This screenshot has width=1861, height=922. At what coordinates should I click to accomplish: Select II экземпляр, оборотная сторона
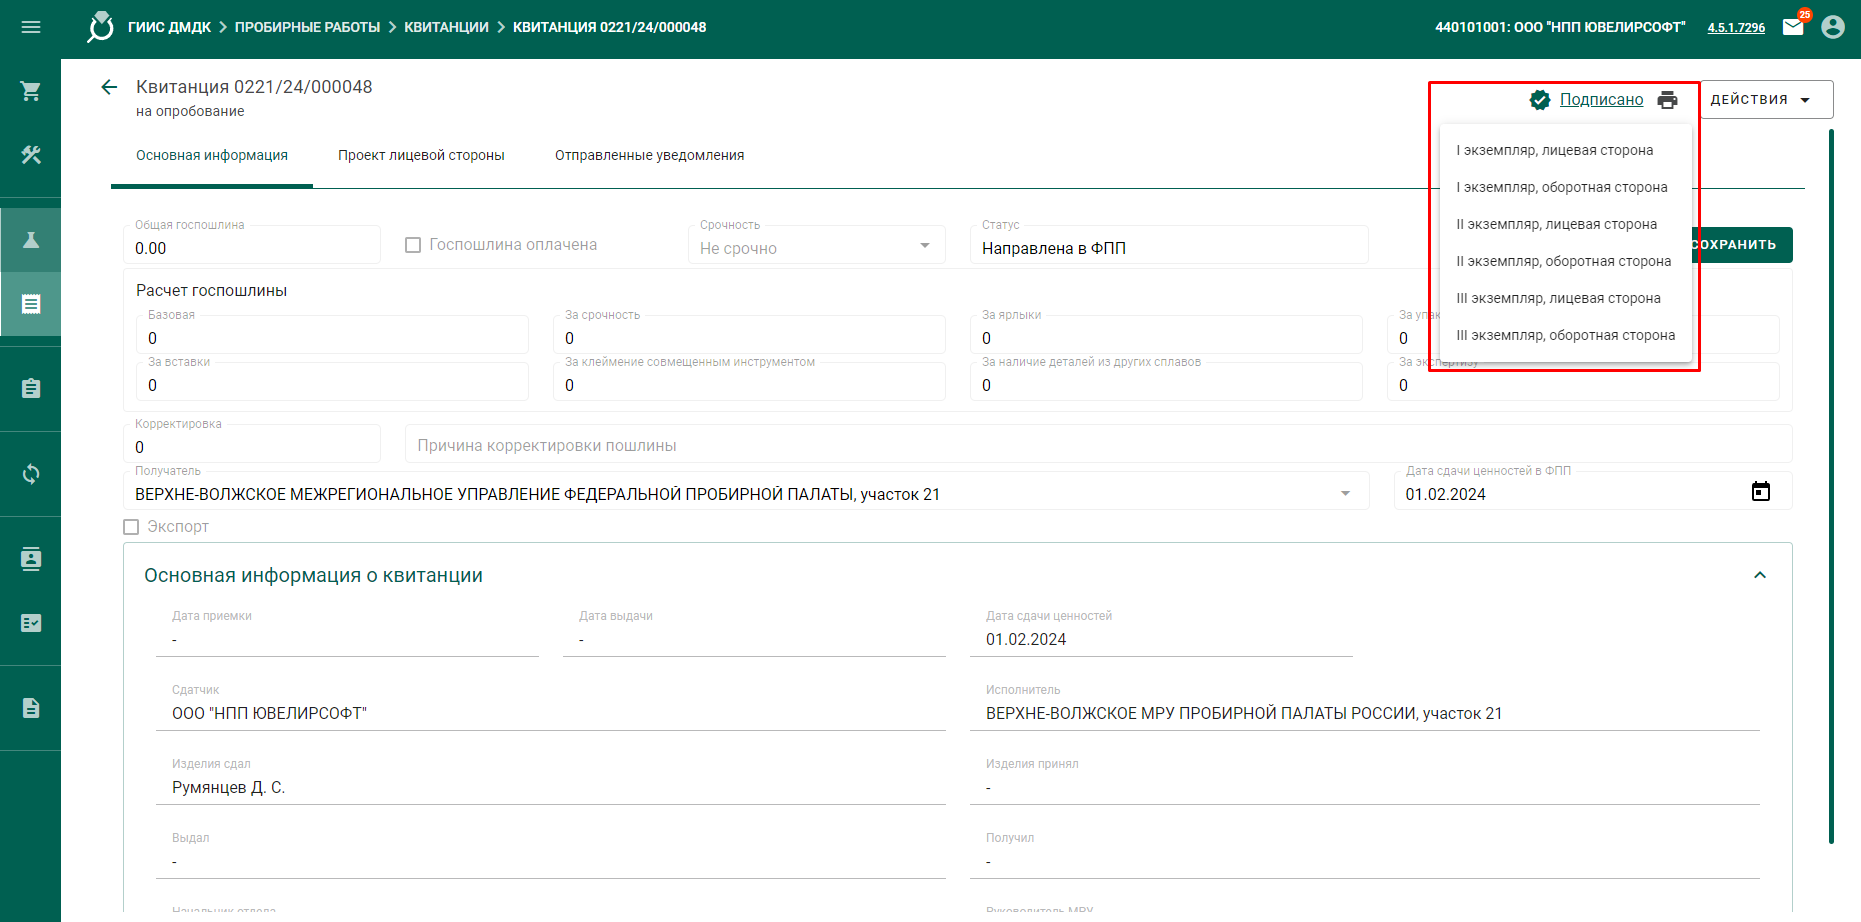[x=1565, y=261]
